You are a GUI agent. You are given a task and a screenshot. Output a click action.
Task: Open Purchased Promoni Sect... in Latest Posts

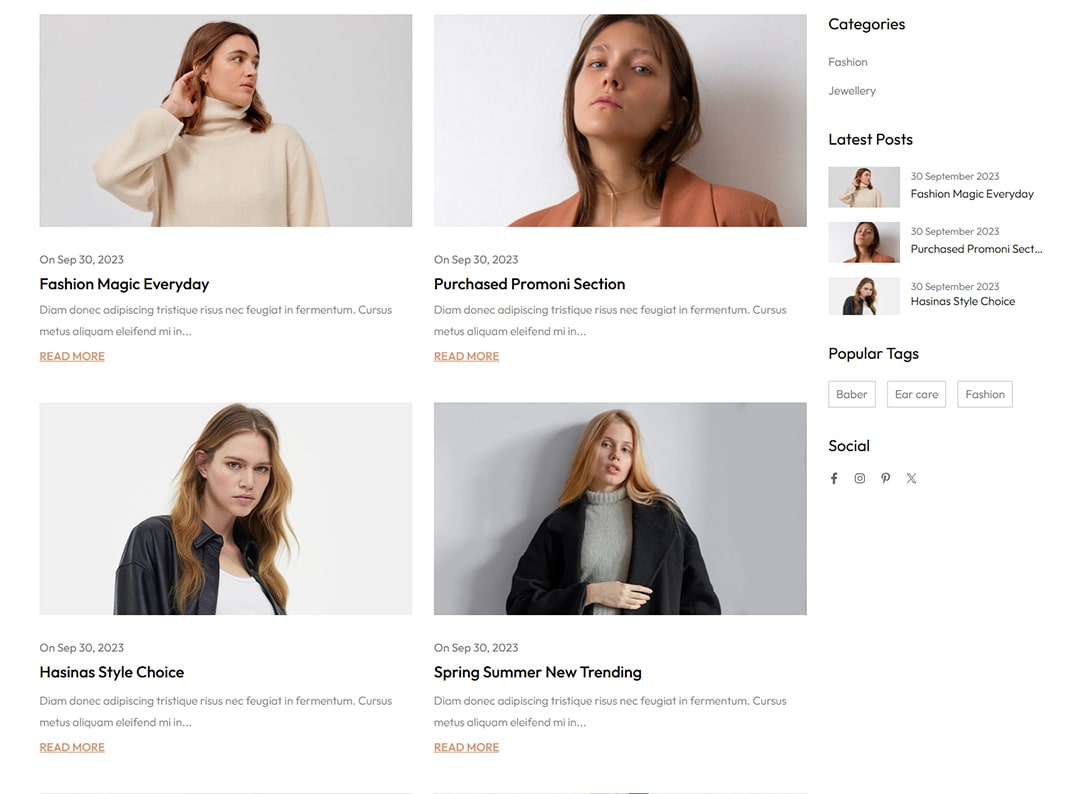976,249
